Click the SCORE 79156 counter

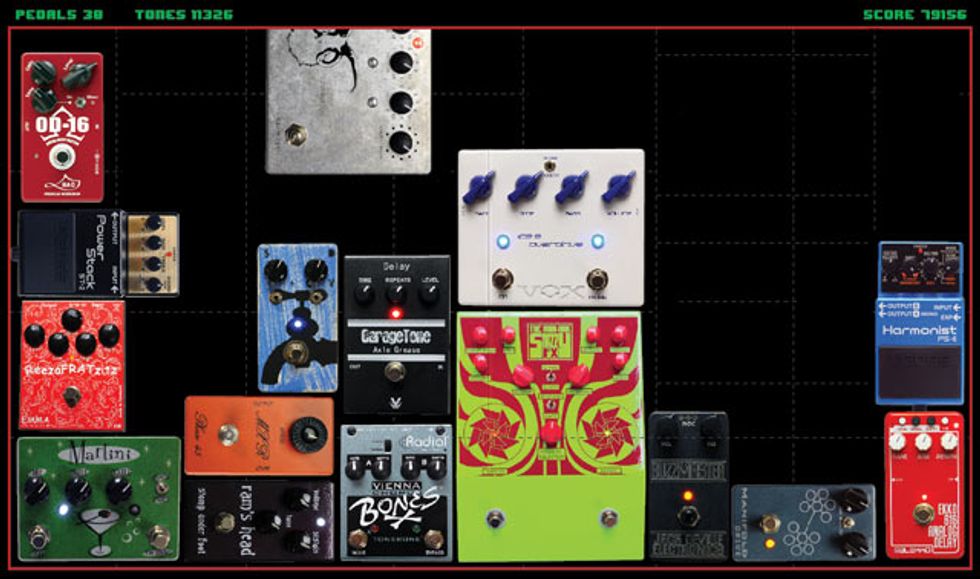pos(914,15)
